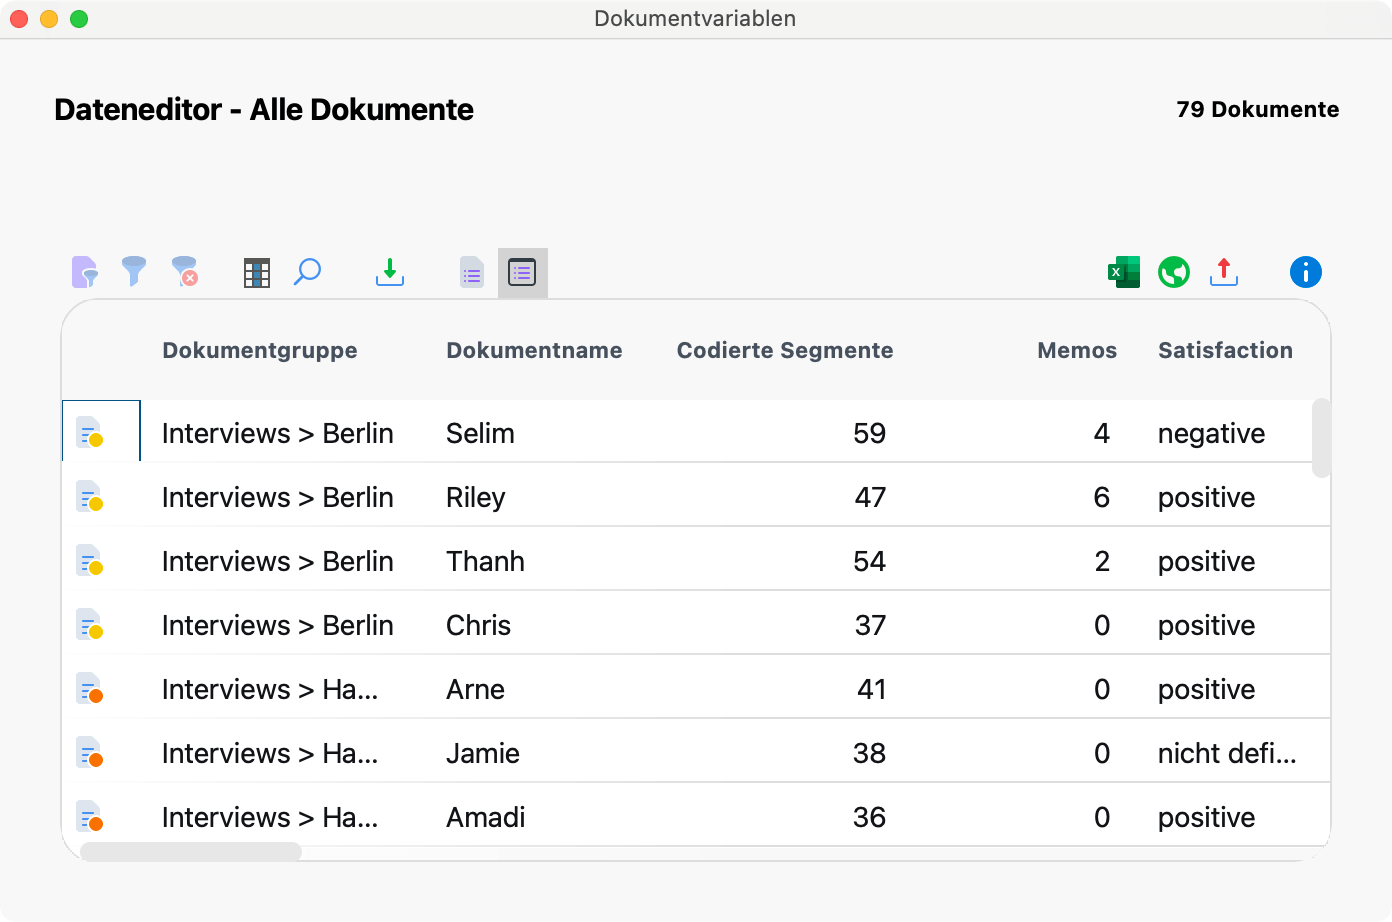Click Interviews > Berlin in Selim row
This screenshot has width=1392, height=922.
tap(278, 433)
